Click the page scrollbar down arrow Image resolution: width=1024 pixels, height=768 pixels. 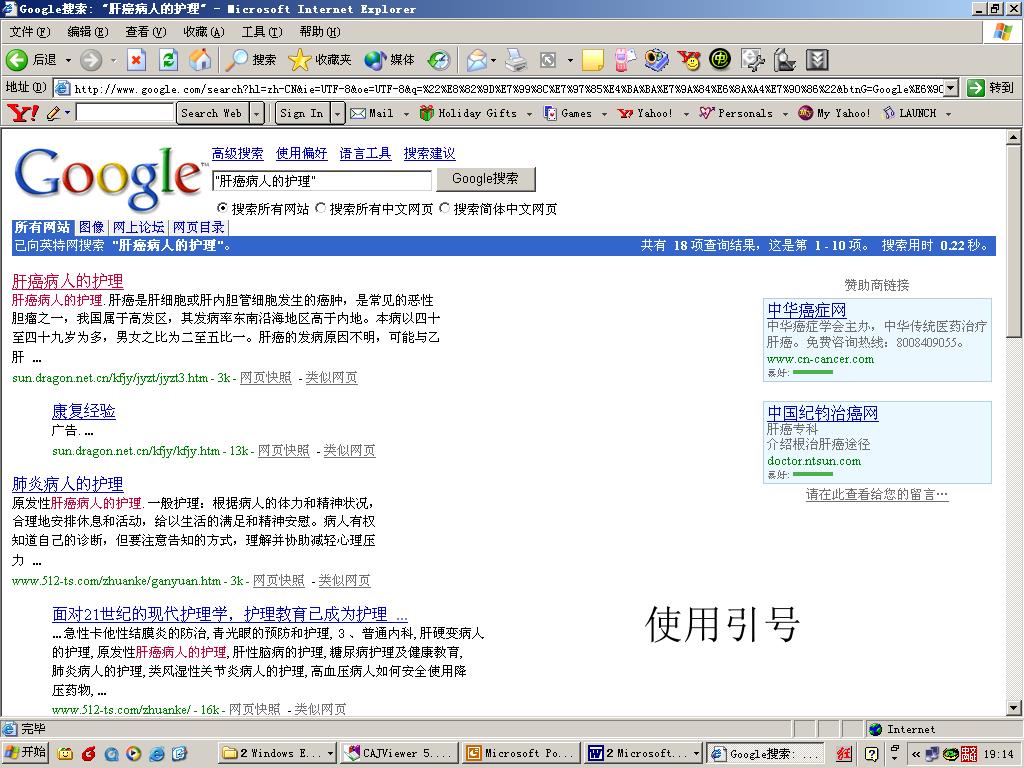pyautogui.click(x=1014, y=708)
